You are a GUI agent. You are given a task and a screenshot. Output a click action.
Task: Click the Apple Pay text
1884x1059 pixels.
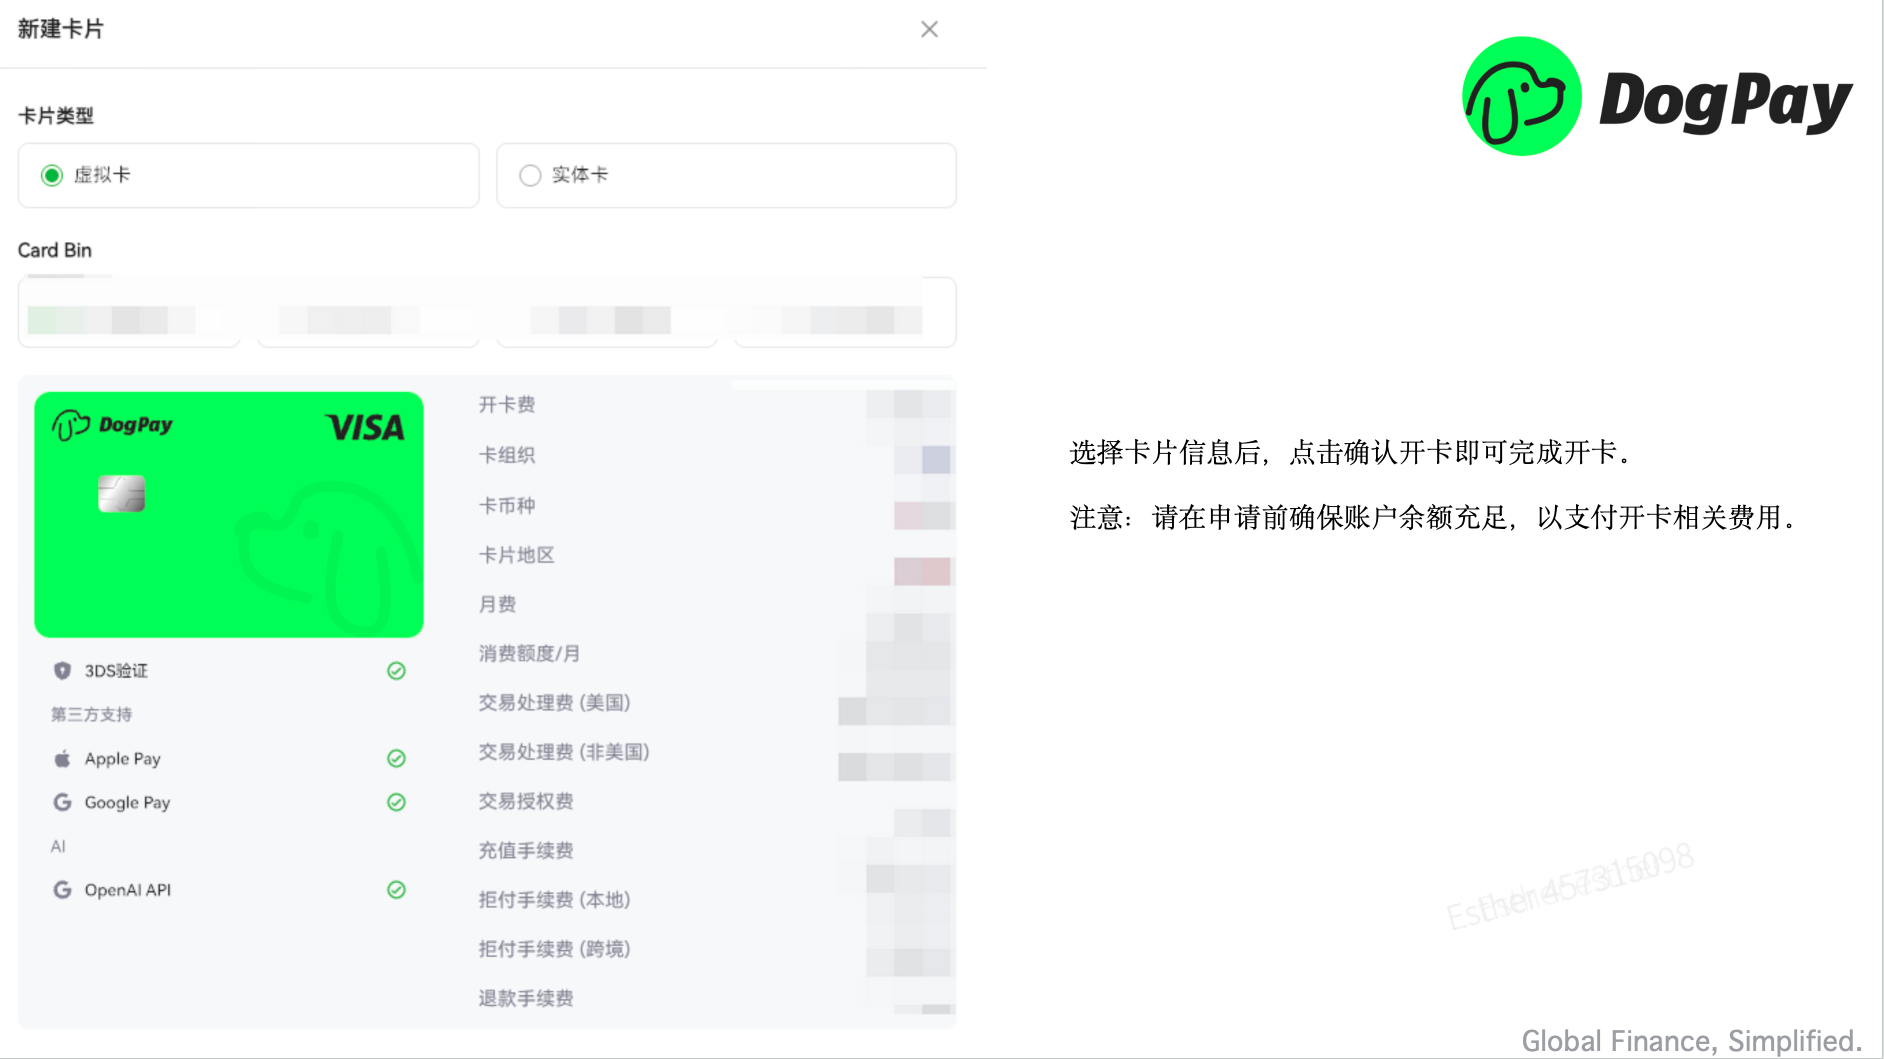point(123,759)
